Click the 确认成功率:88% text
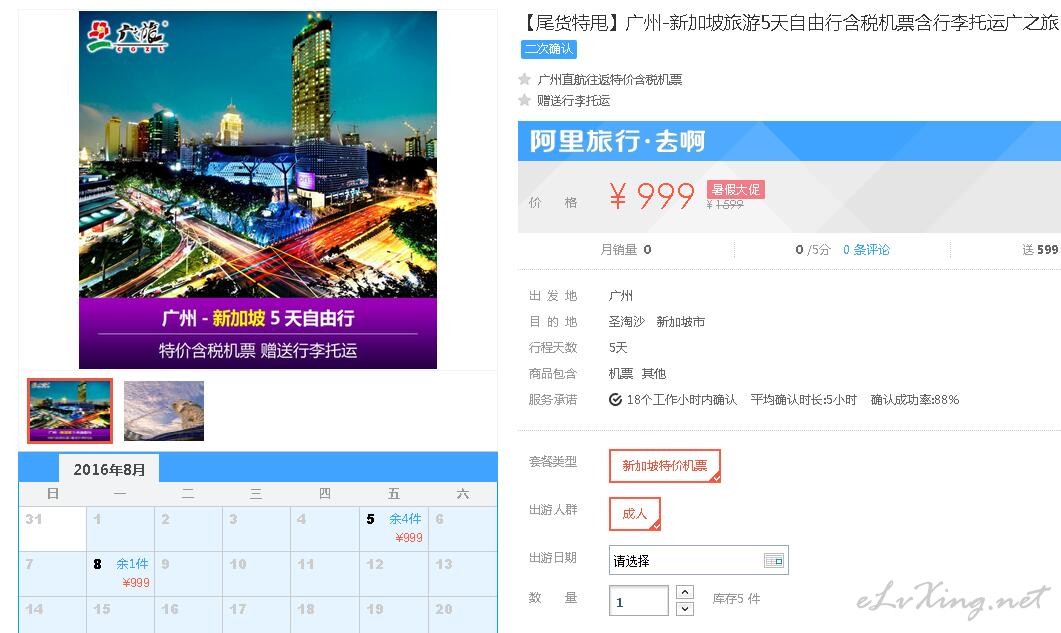 tap(915, 399)
